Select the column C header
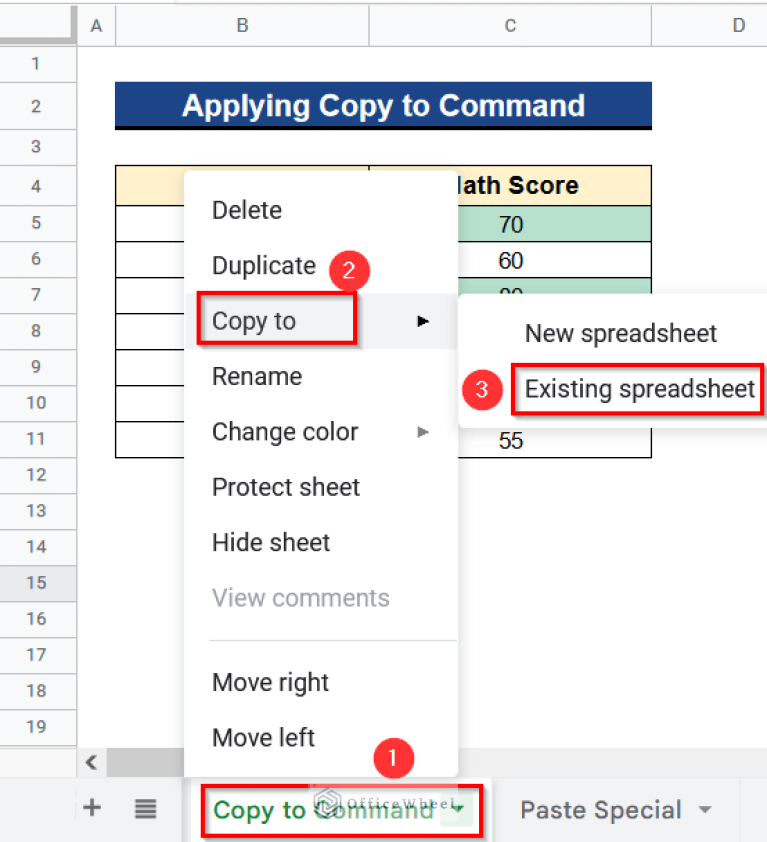Screen dimensions: 767x842 coord(510,26)
